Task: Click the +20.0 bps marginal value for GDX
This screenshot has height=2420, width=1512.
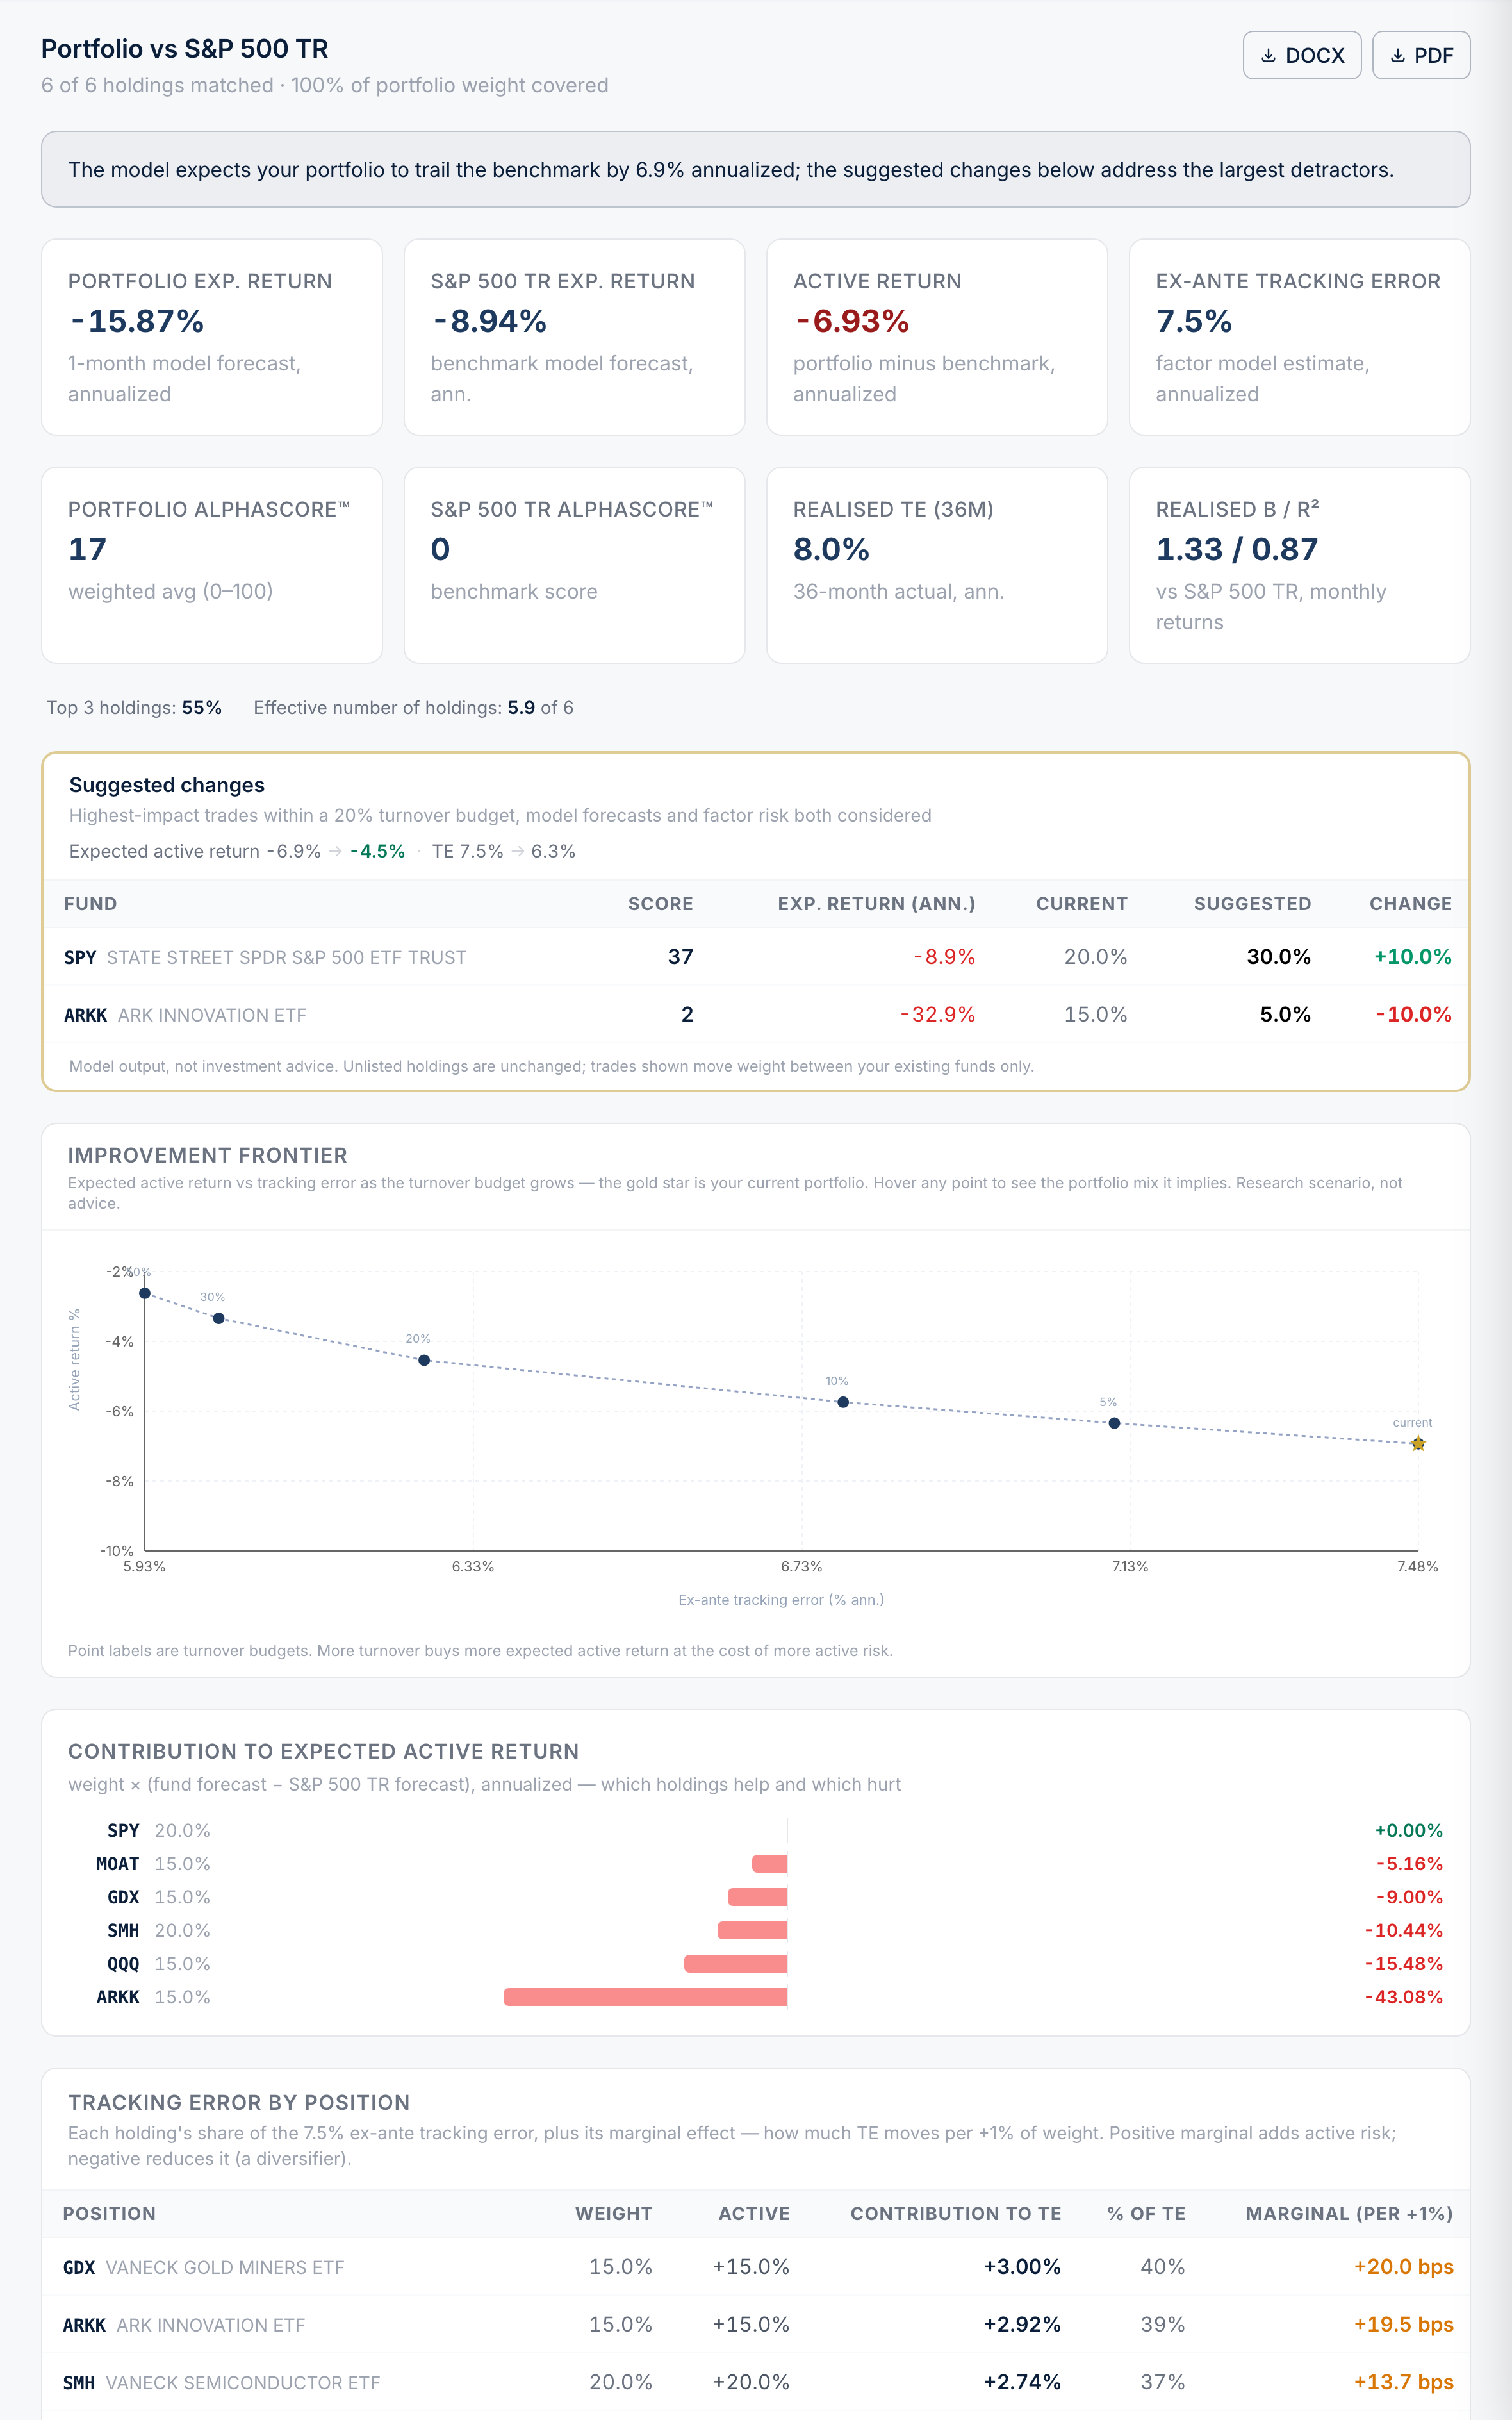Action: point(1403,2267)
